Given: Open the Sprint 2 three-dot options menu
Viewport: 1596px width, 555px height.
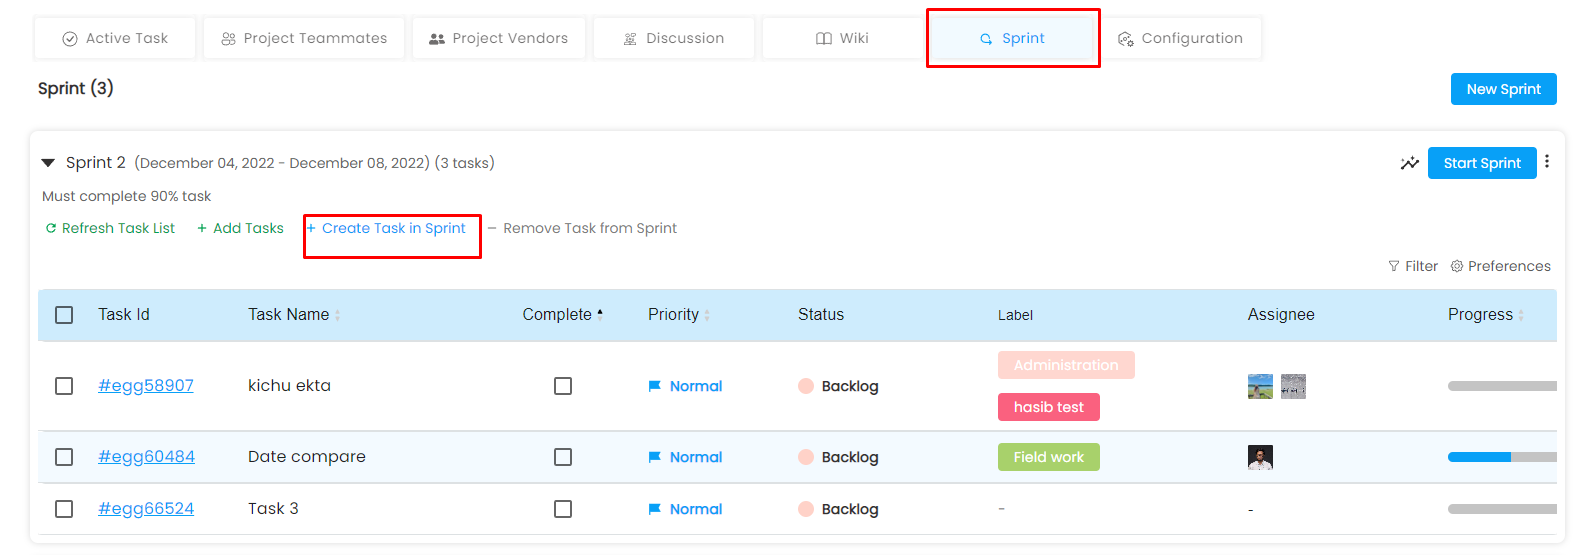Looking at the screenshot, I should (x=1547, y=161).
